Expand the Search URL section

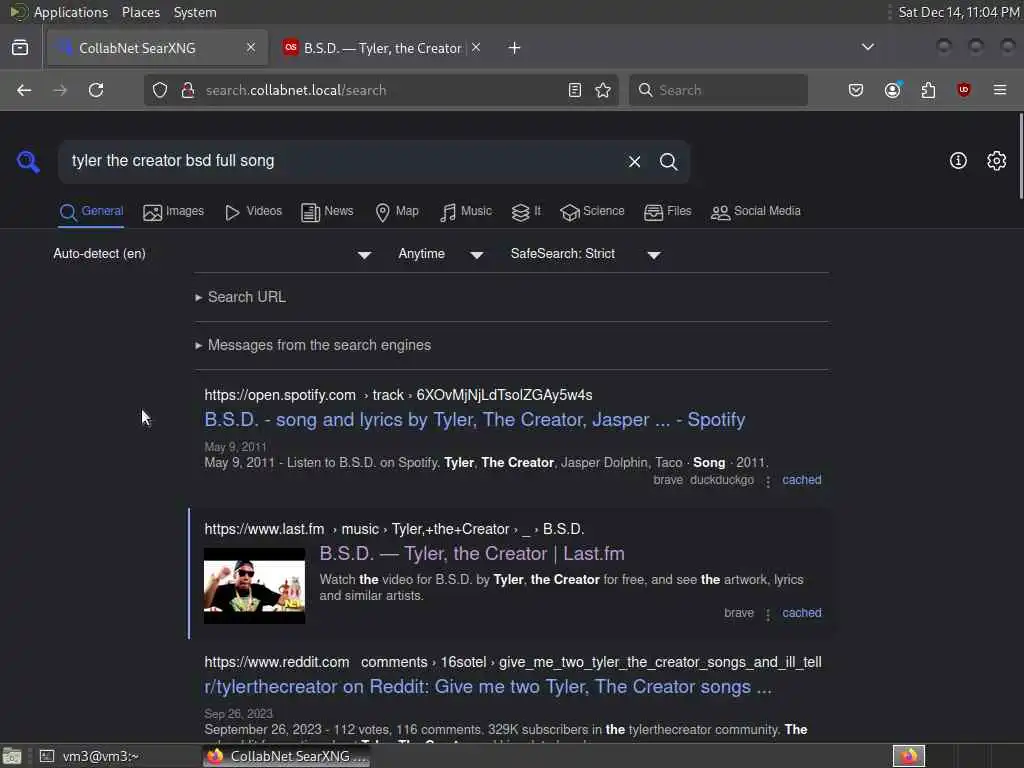241,297
